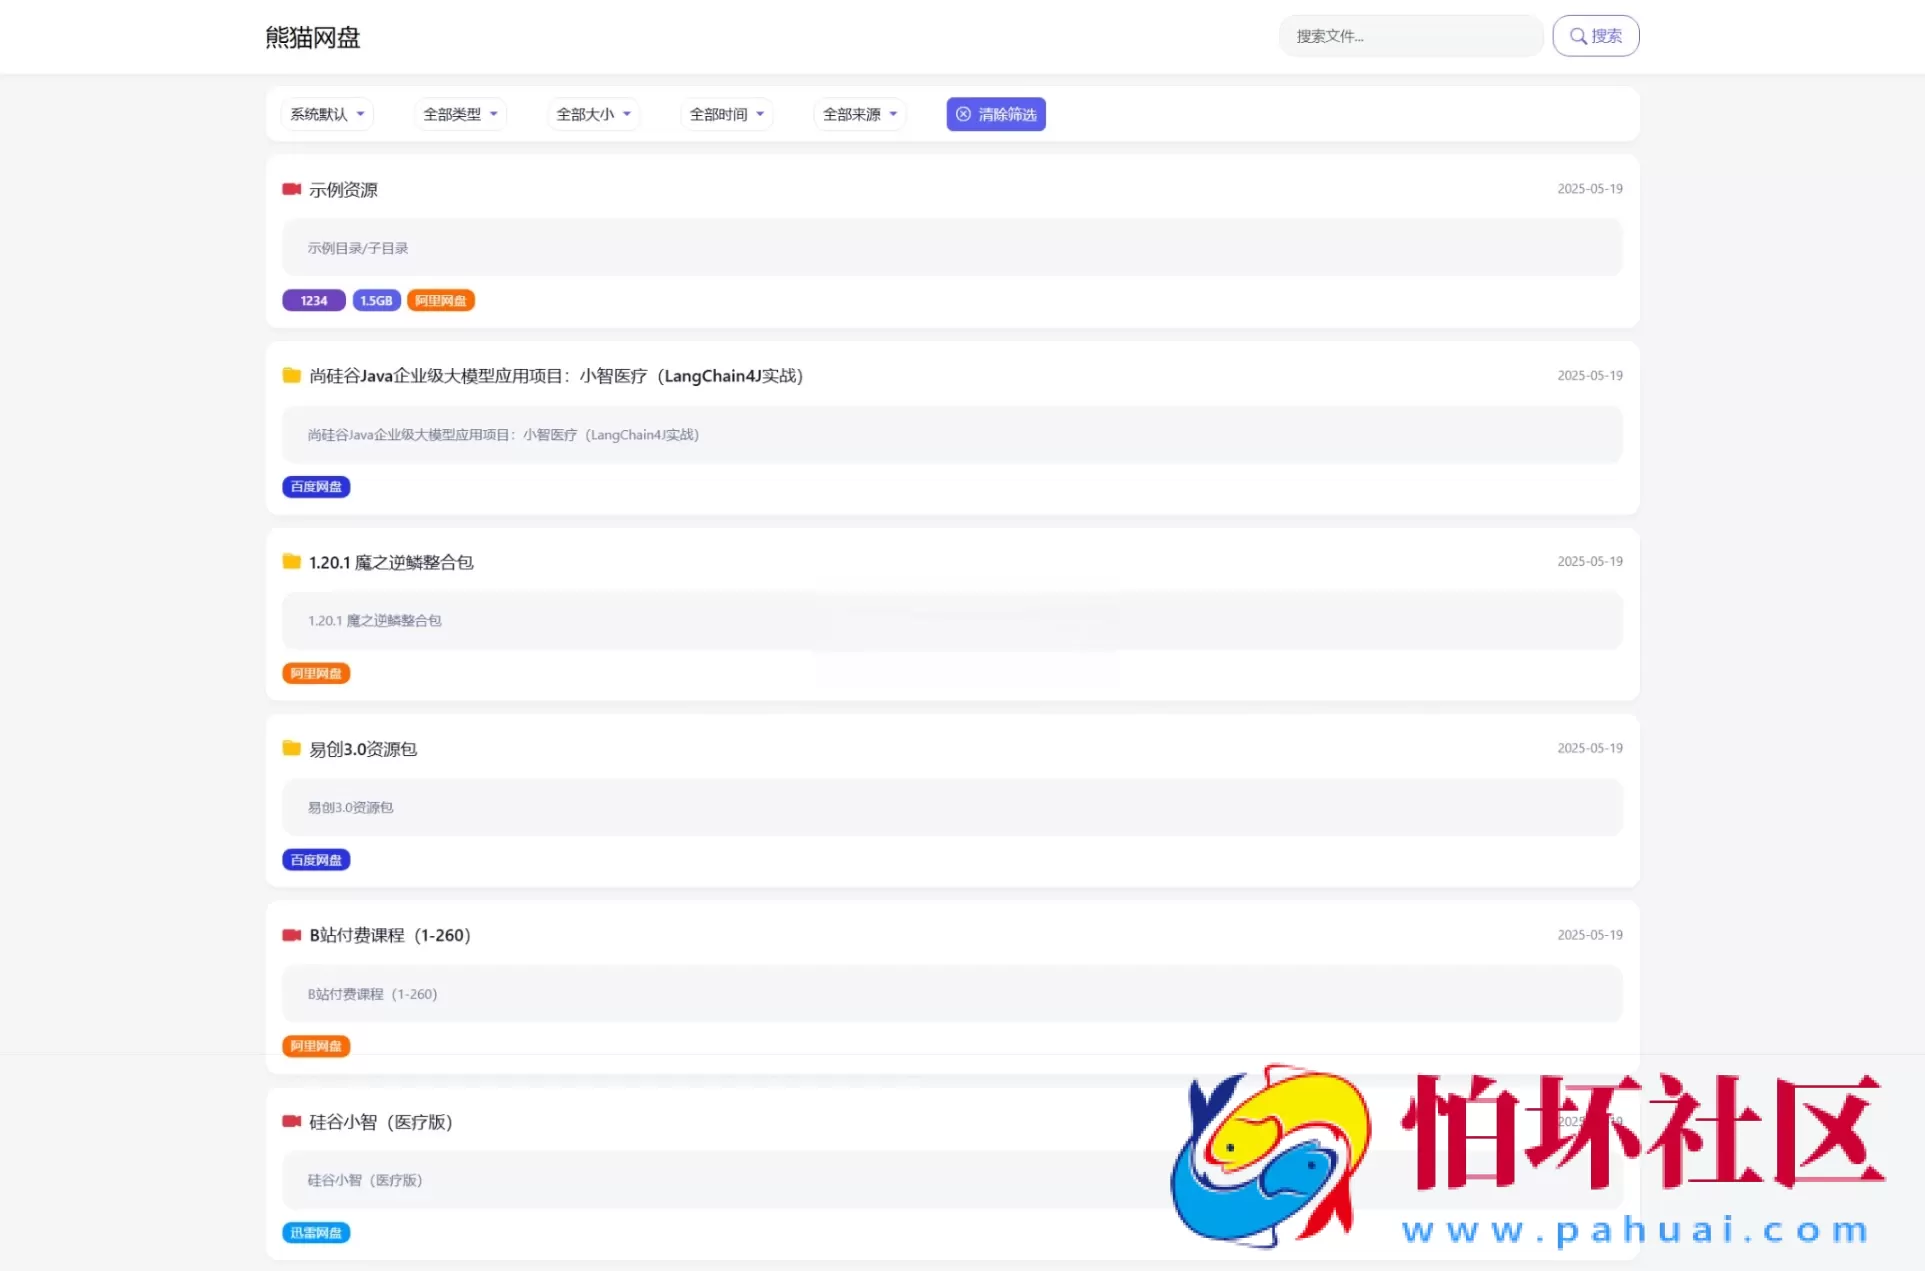The image size is (1925, 1271).
Task: Toggle the 百度网盘 tag under 易创3.0资源包
Action: tap(316, 859)
